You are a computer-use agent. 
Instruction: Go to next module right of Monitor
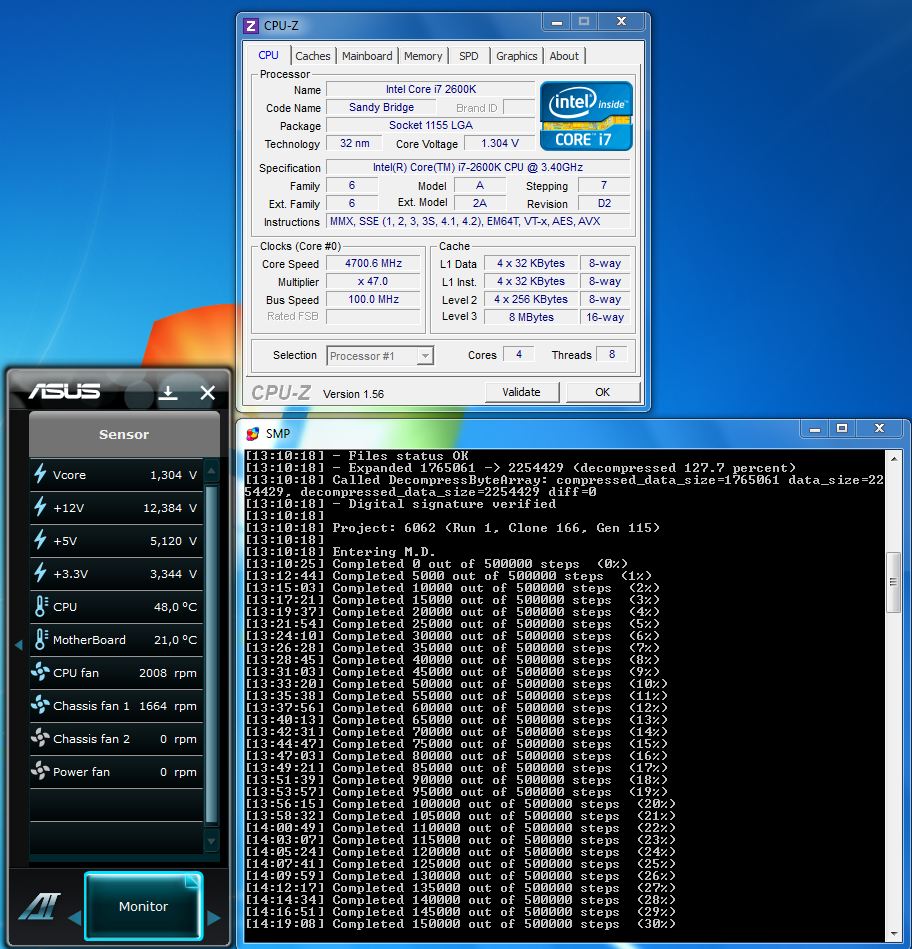click(214, 918)
